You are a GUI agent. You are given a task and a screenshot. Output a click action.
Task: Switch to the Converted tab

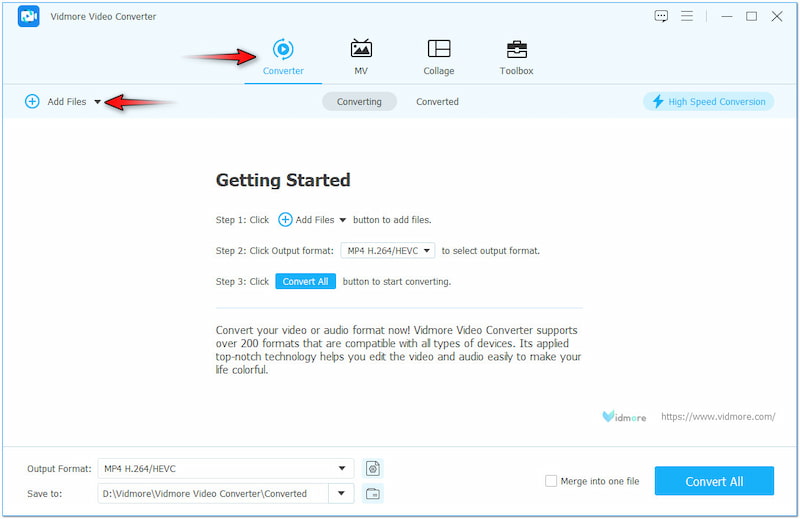point(437,102)
